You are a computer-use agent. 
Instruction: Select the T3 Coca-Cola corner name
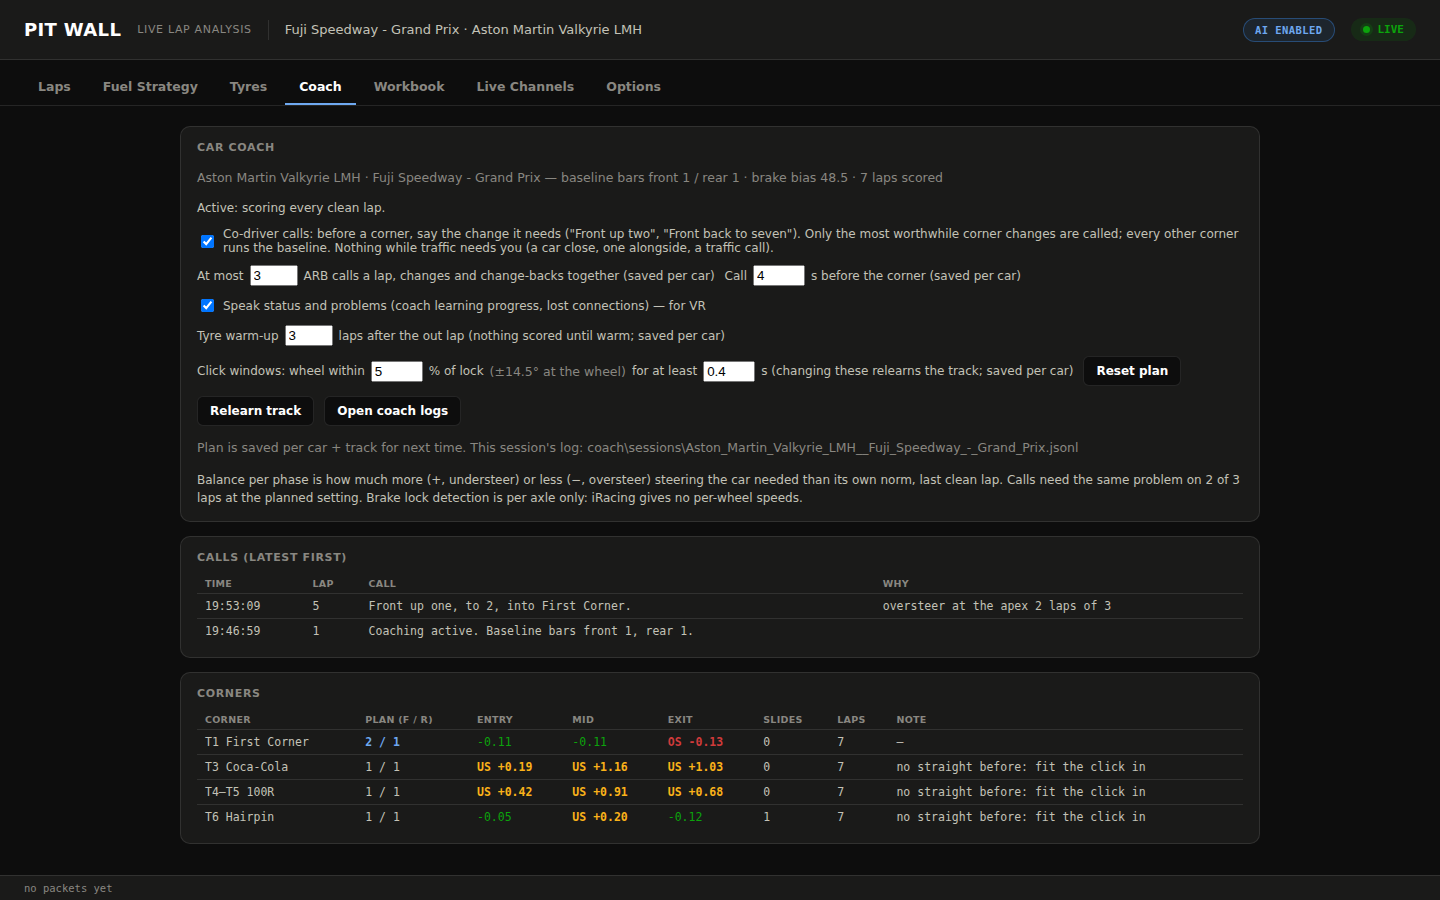[246, 767]
